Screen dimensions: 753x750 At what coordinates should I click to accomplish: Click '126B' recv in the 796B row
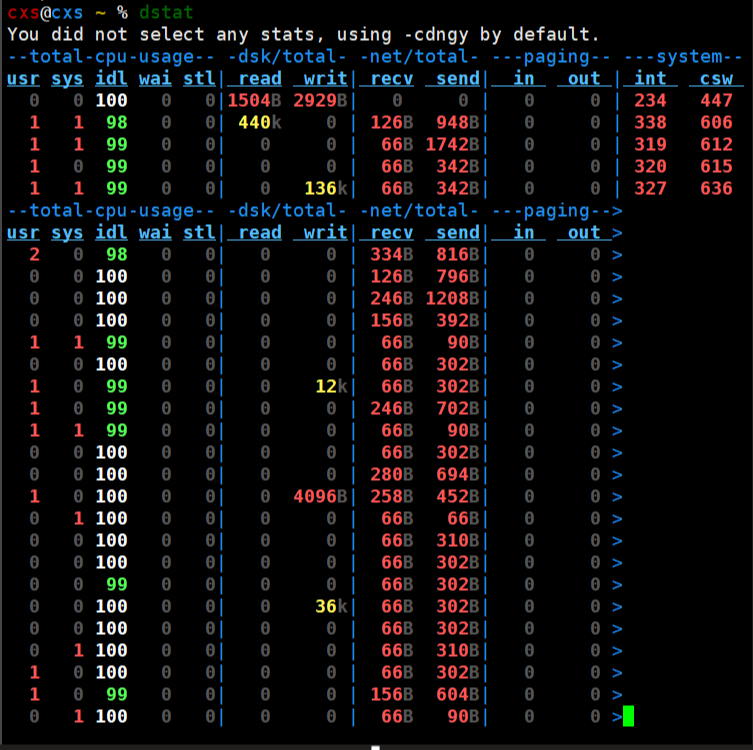pyautogui.click(x=391, y=277)
